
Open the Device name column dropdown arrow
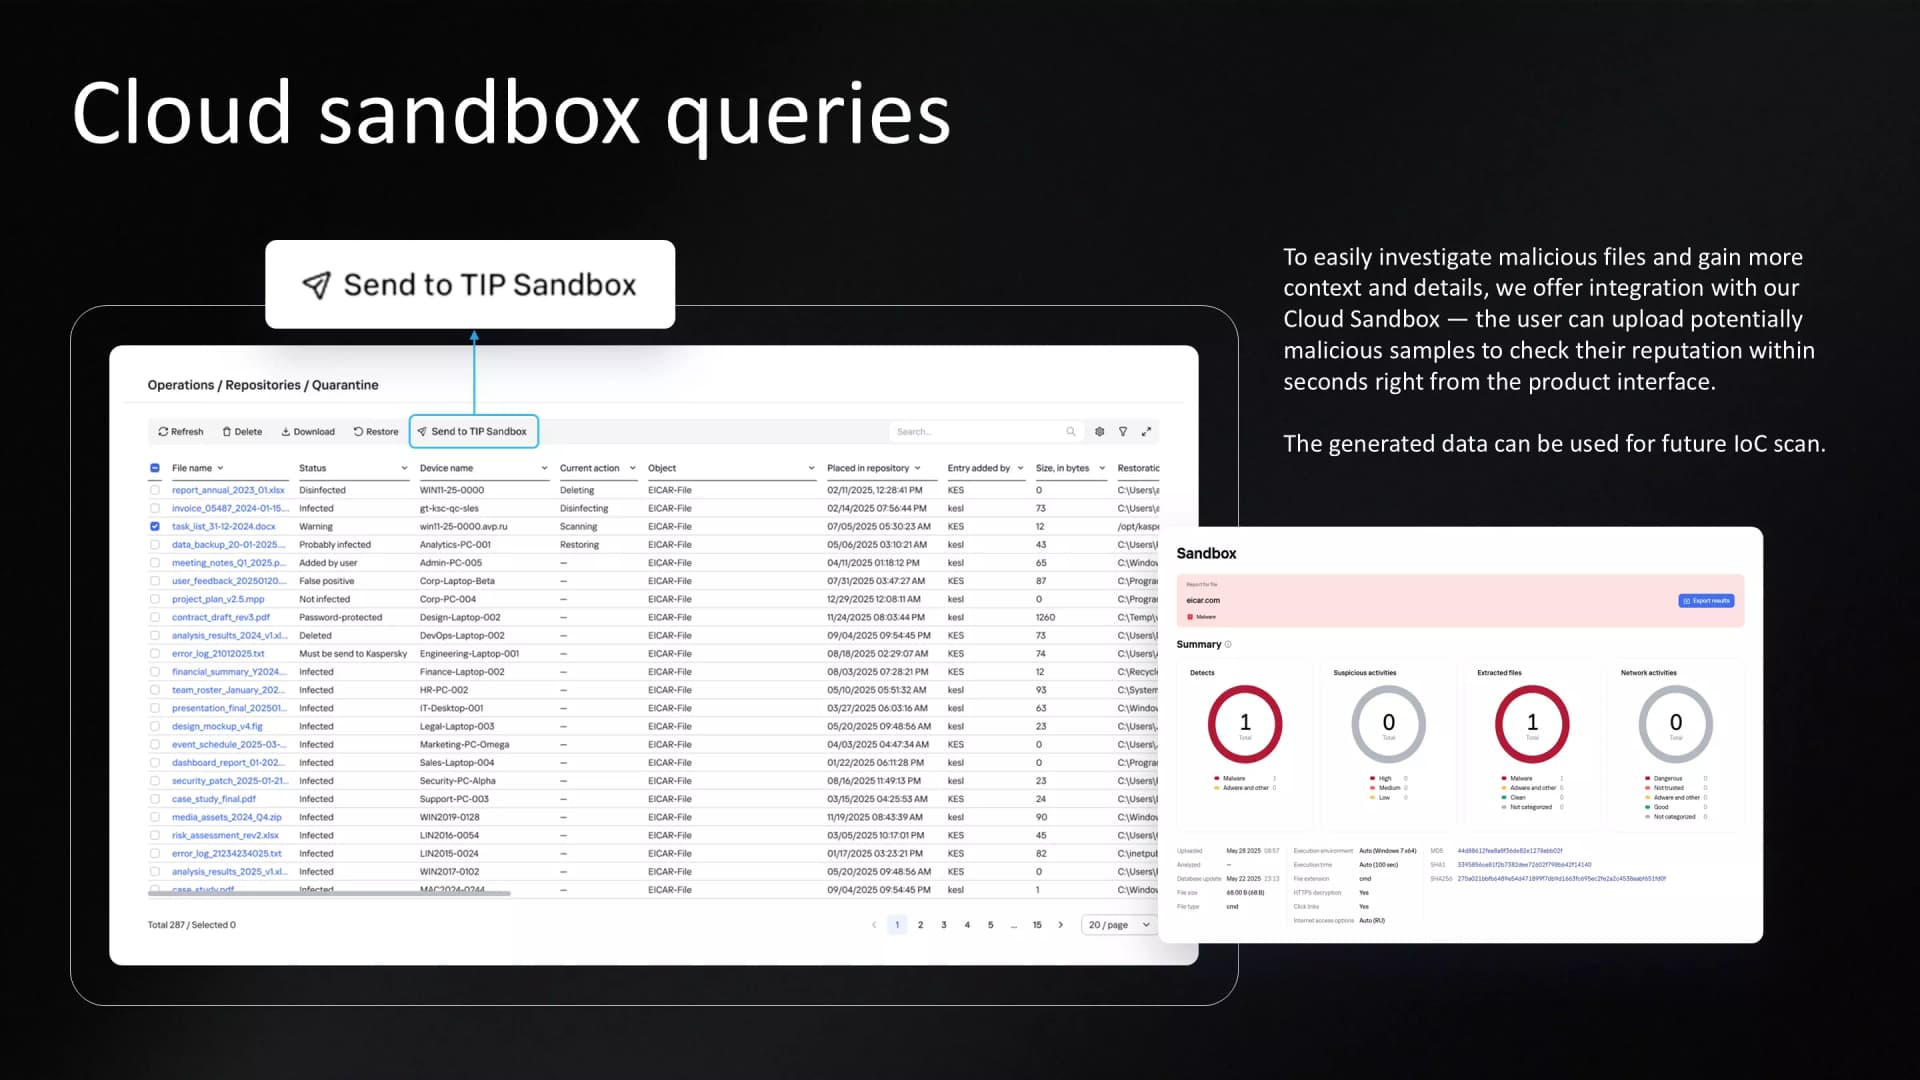click(544, 468)
